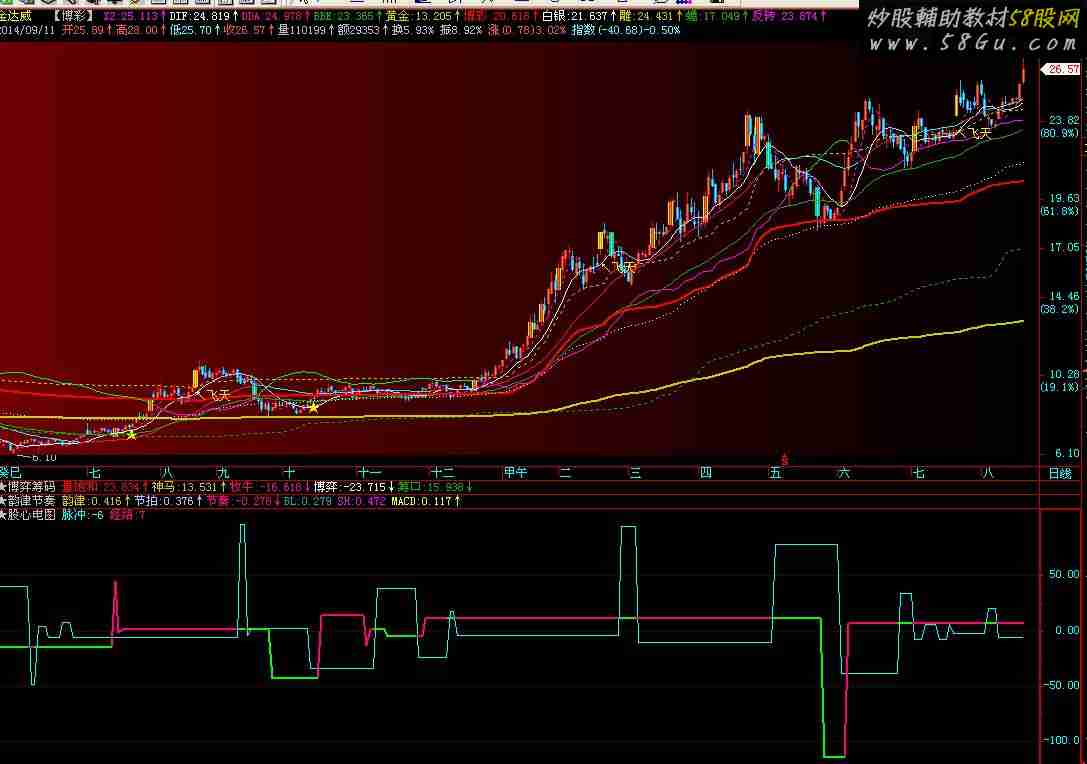This screenshot has height=764, width=1087.
Task: Click the 神马:13.531 value
Action: click(184, 487)
